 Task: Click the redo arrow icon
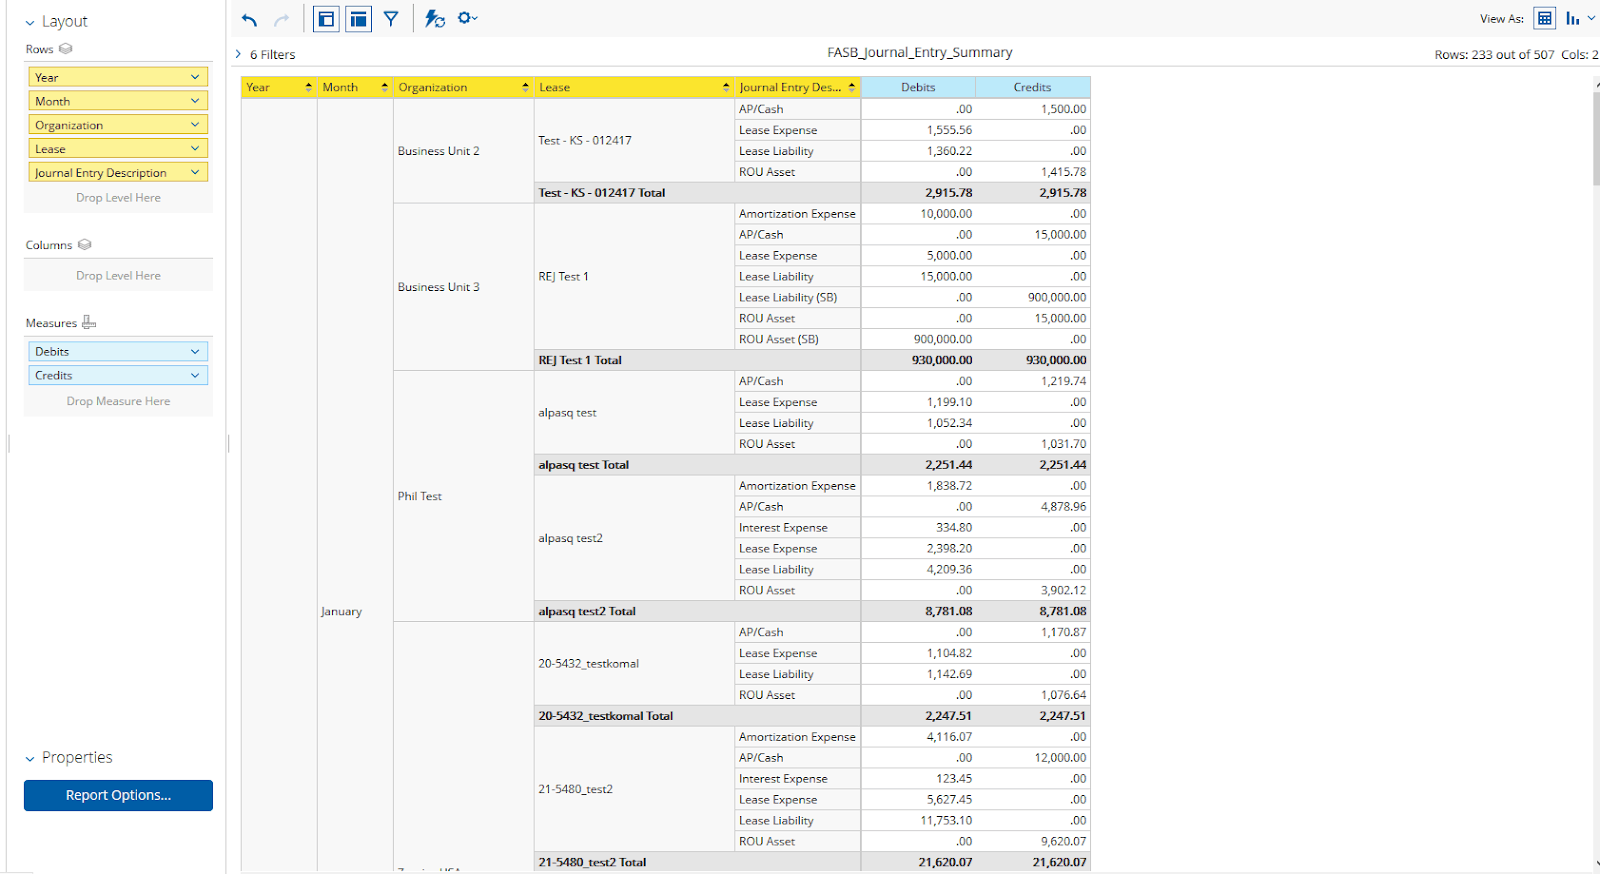pyautogui.click(x=282, y=19)
